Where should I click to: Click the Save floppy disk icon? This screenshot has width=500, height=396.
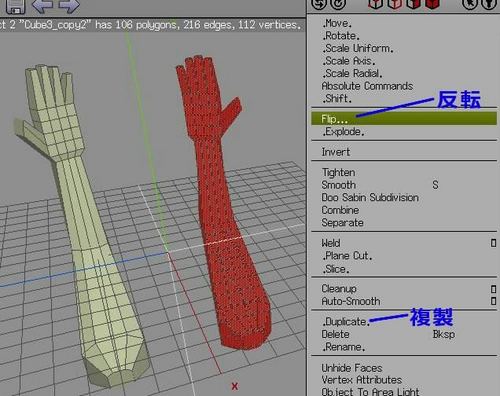pos(16,6)
